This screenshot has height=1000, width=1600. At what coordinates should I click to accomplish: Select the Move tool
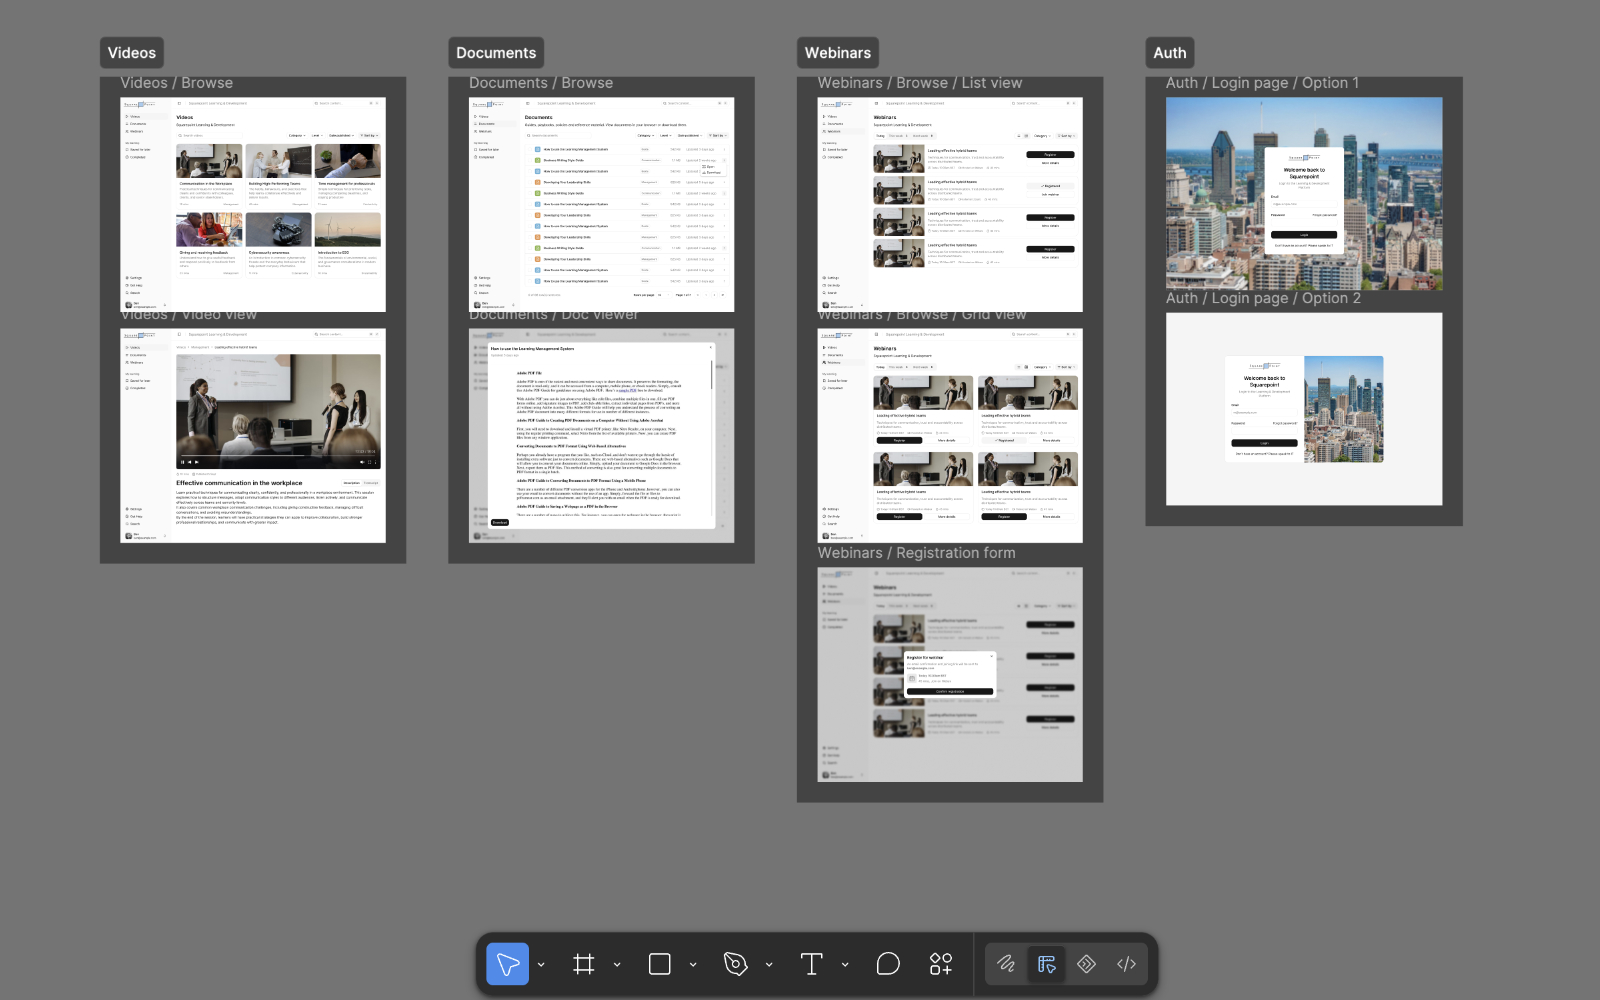[x=508, y=964]
